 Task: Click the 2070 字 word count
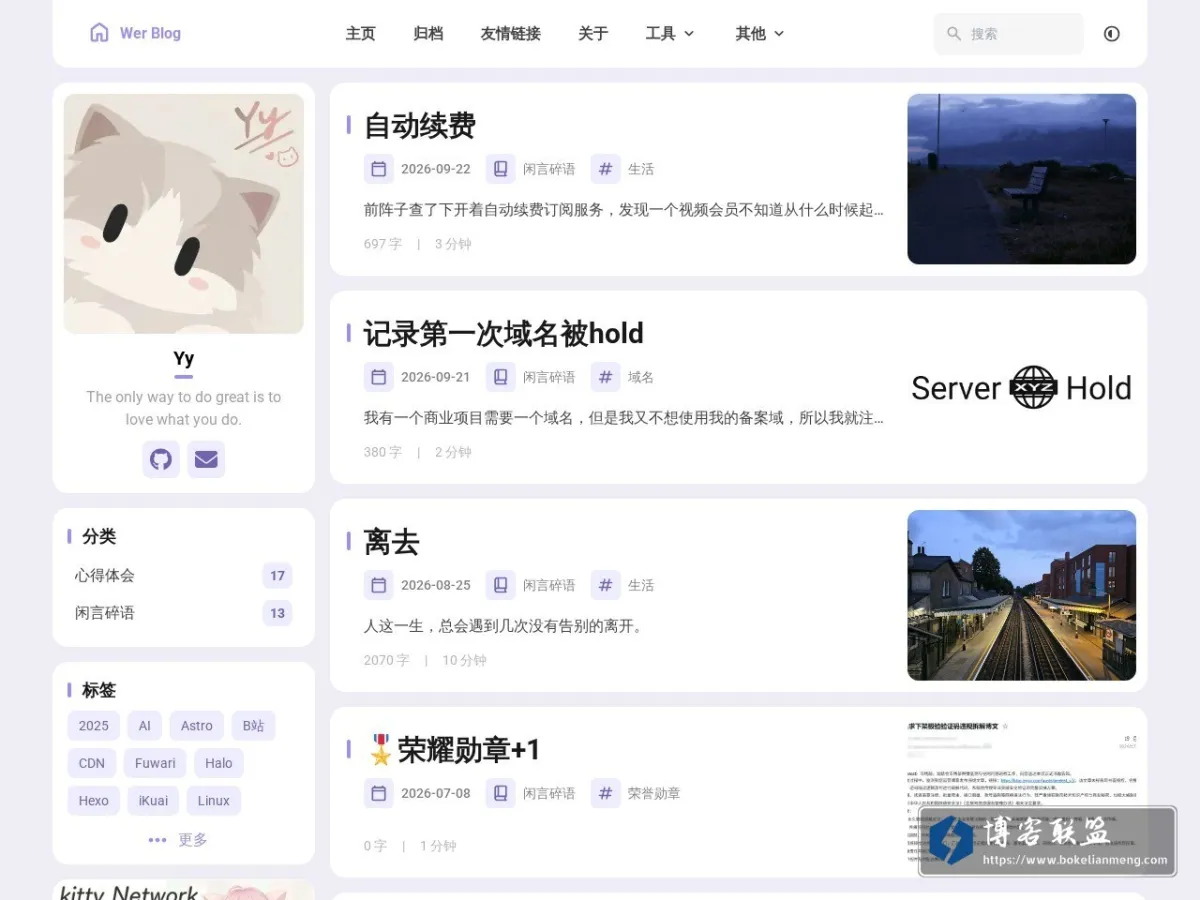(x=387, y=660)
